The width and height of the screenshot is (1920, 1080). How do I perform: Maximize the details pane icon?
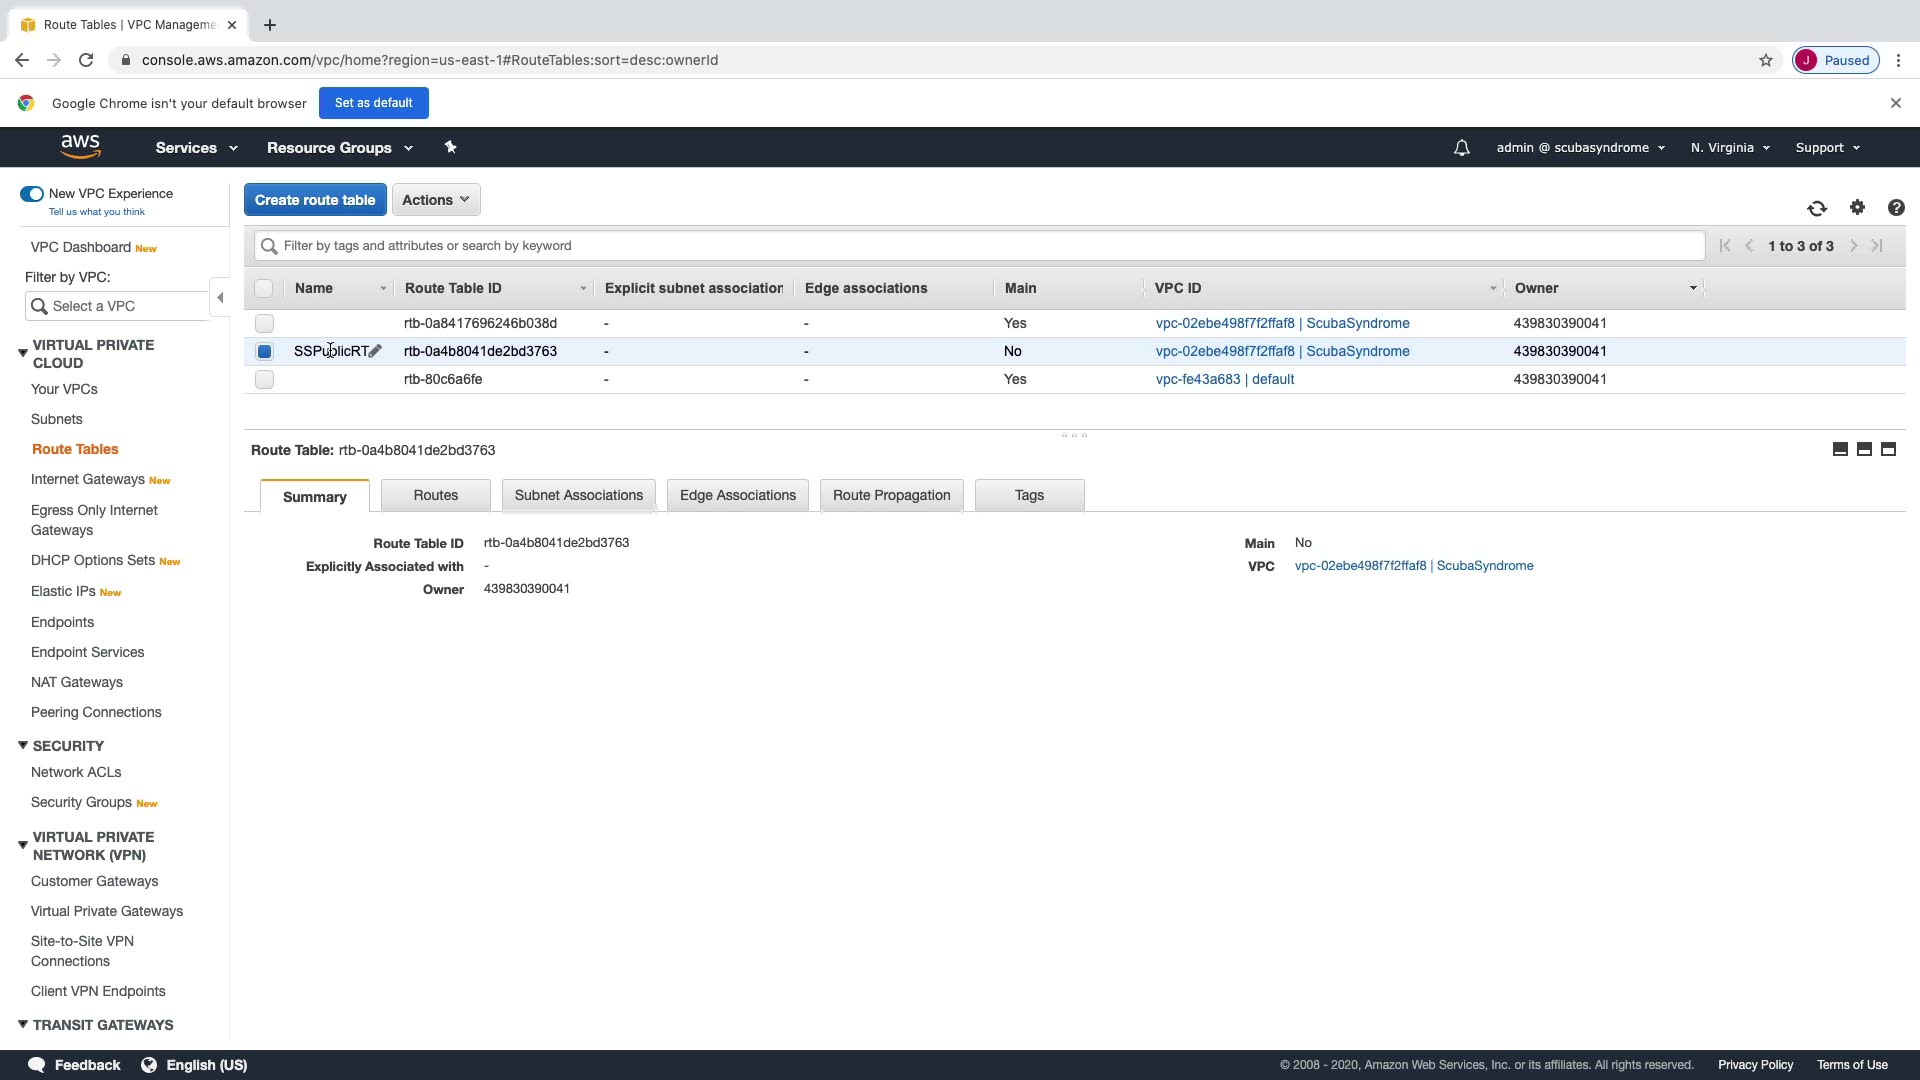point(1888,450)
